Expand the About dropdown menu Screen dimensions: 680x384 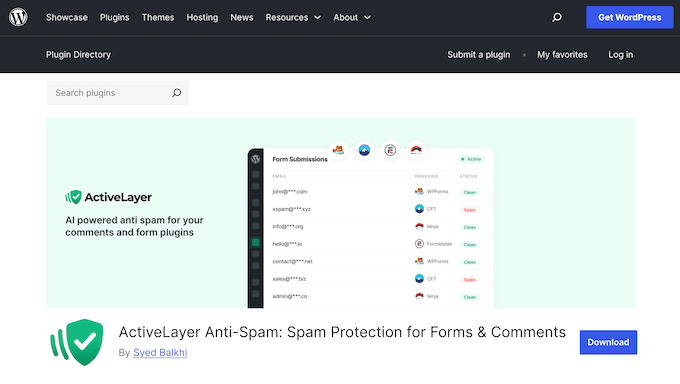352,17
